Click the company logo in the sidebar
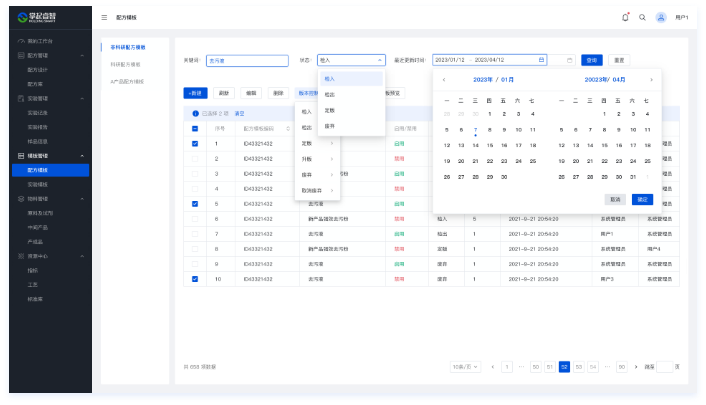This screenshot has height=405, width=706. [x=36, y=18]
